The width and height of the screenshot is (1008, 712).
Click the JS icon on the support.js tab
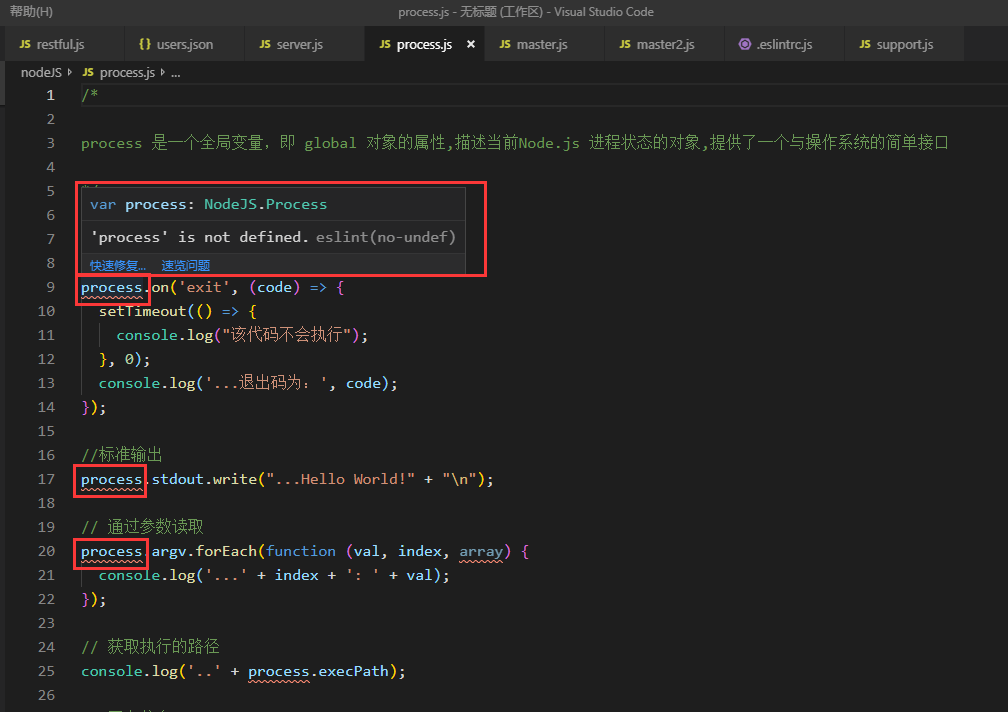867,44
